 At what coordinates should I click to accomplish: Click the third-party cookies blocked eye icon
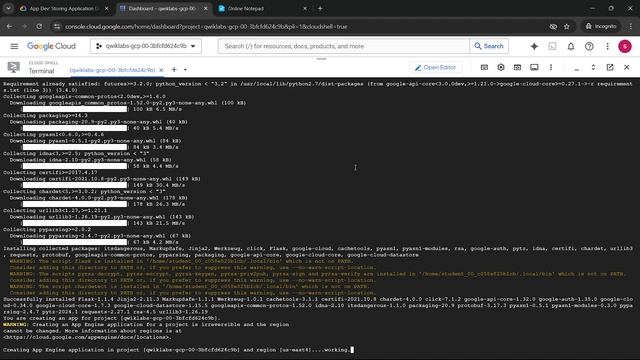[x=553, y=27]
